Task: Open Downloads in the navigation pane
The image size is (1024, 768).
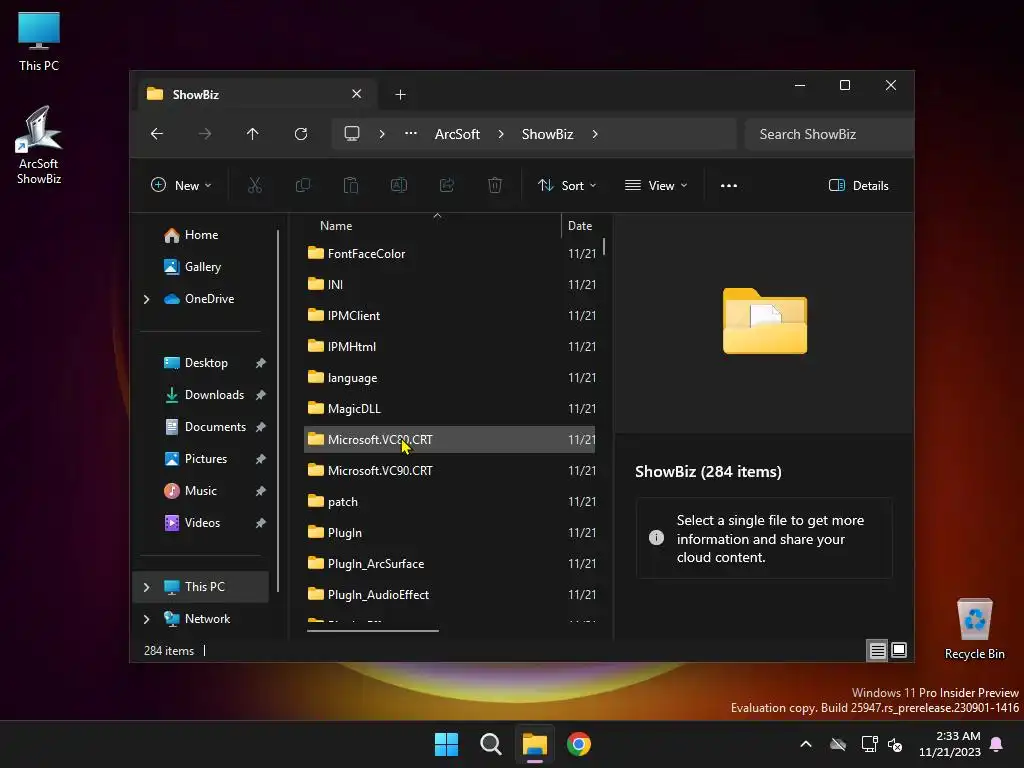Action: 214,395
